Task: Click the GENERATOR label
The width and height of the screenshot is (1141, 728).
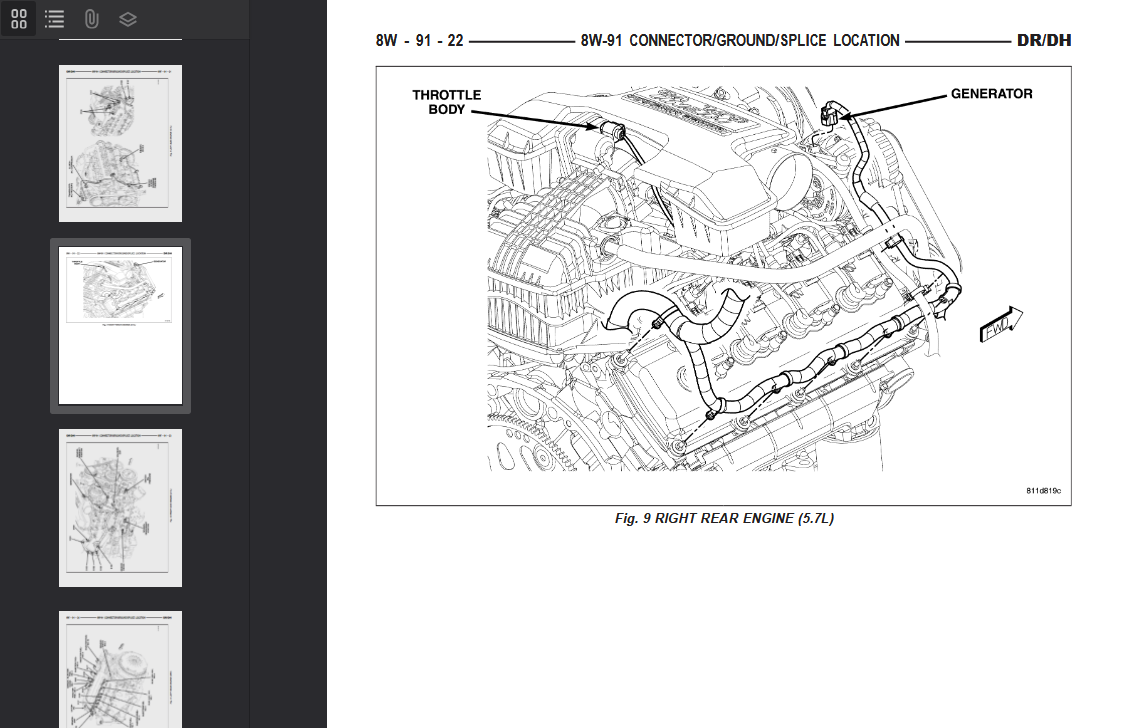Action: pos(991,94)
